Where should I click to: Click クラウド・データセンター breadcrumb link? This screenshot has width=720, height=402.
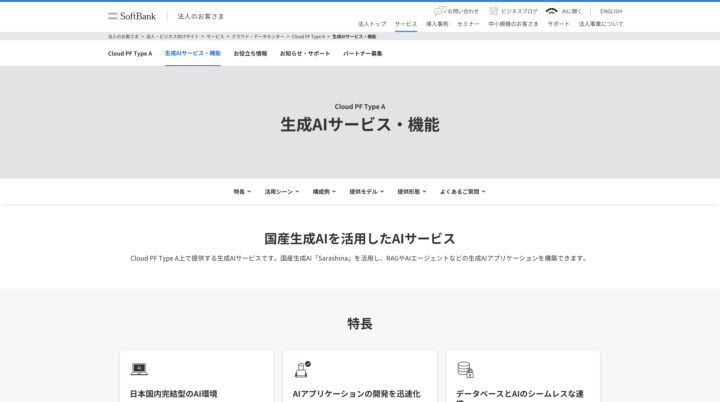pos(258,36)
